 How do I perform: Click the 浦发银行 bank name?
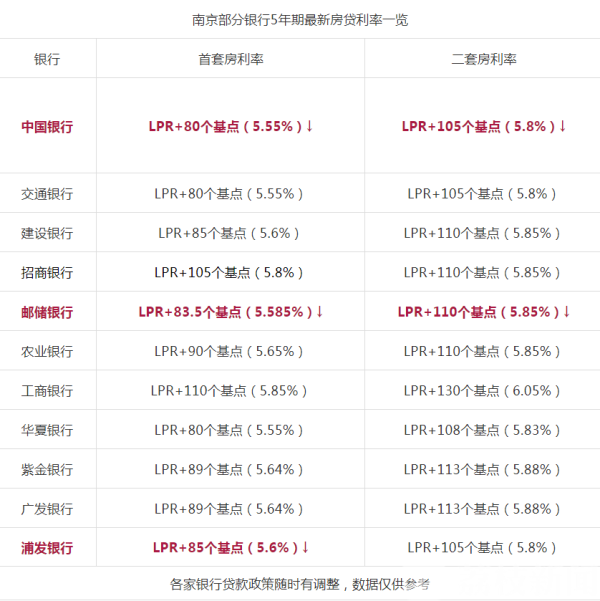(47, 548)
